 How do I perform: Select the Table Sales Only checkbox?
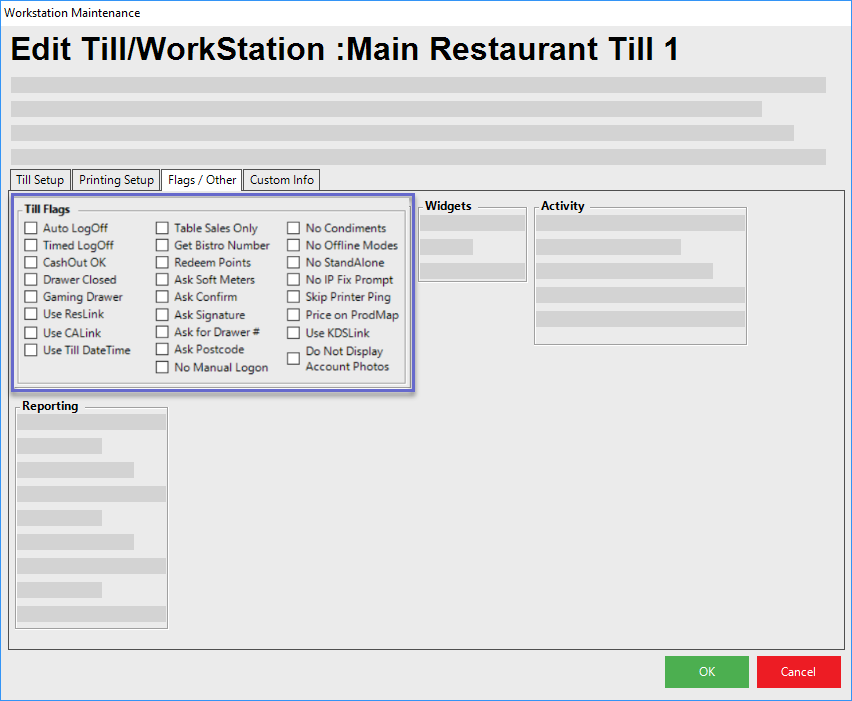162,228
